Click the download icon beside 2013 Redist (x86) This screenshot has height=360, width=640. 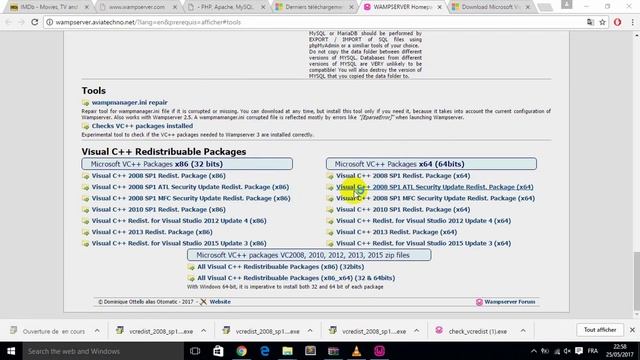(x=85, y=232)
